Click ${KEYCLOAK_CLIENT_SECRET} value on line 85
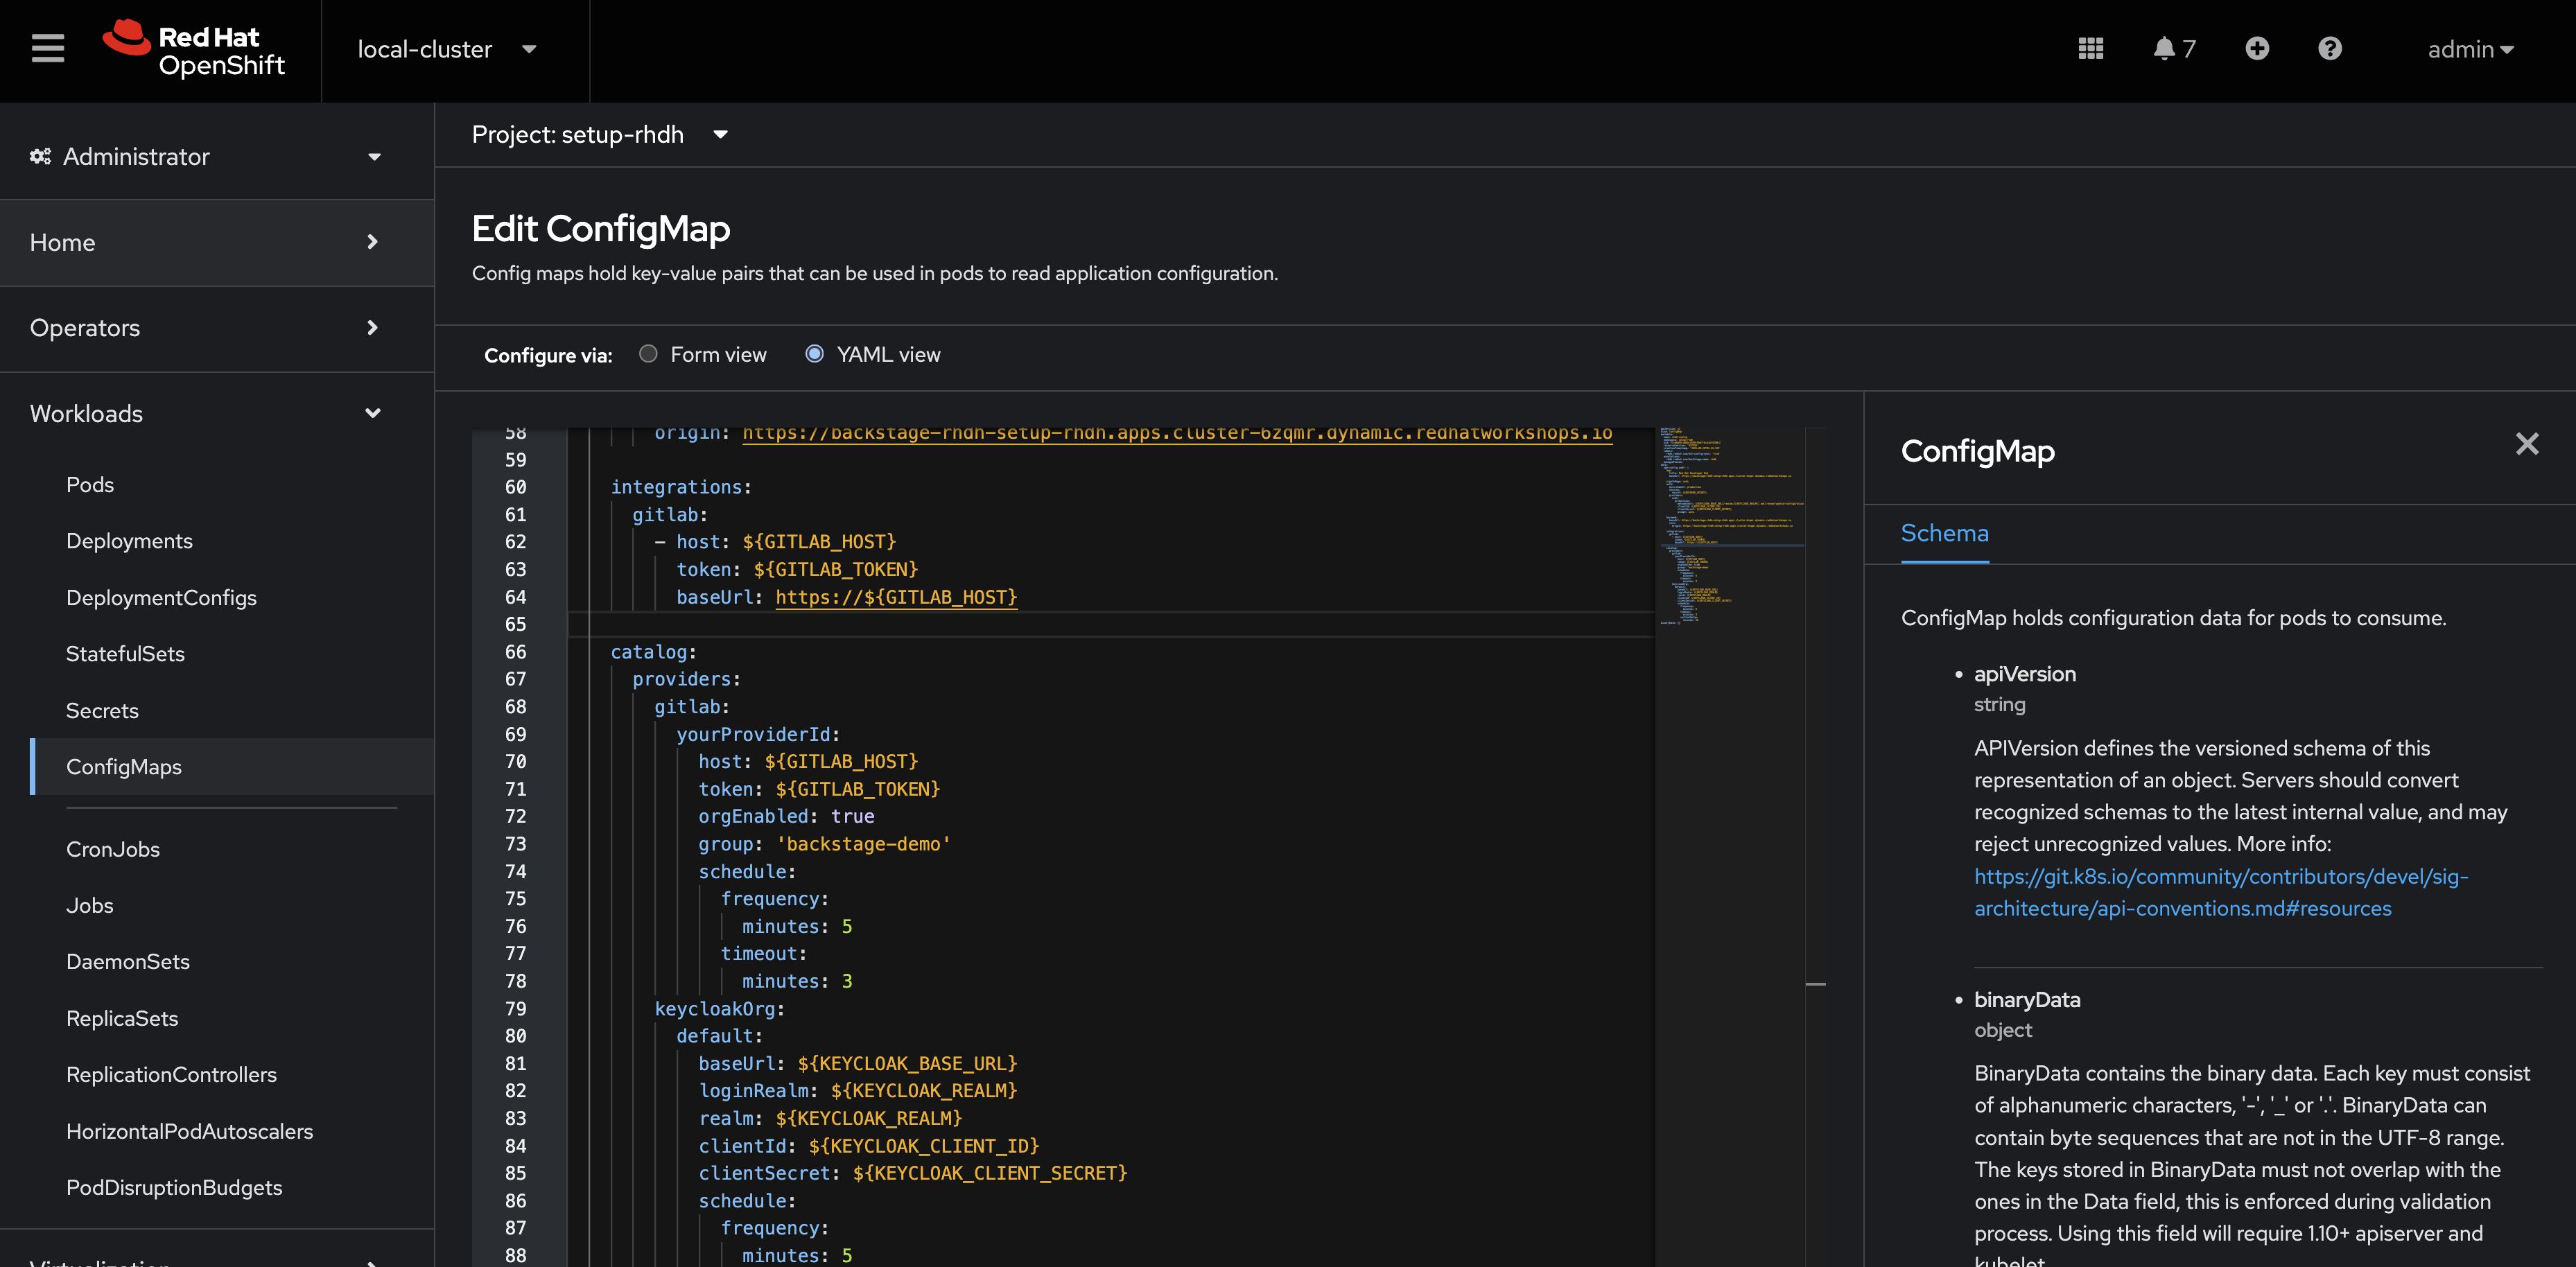 coord(990,1174)
